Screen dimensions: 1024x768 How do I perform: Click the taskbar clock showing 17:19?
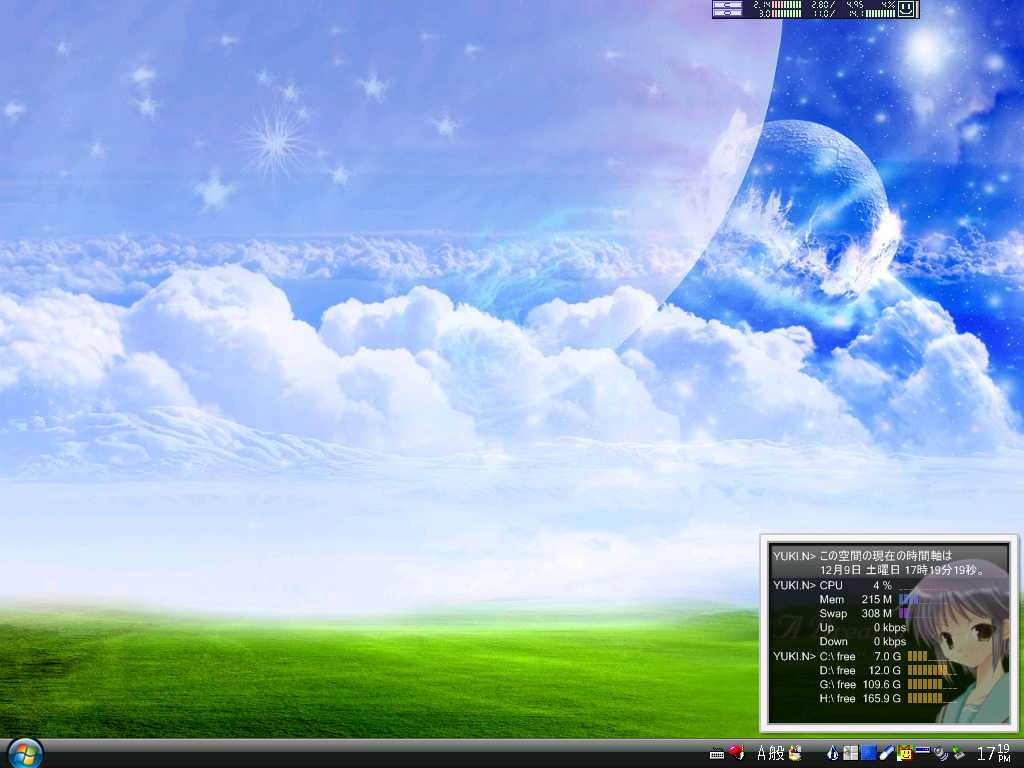(x=993, y=753)
